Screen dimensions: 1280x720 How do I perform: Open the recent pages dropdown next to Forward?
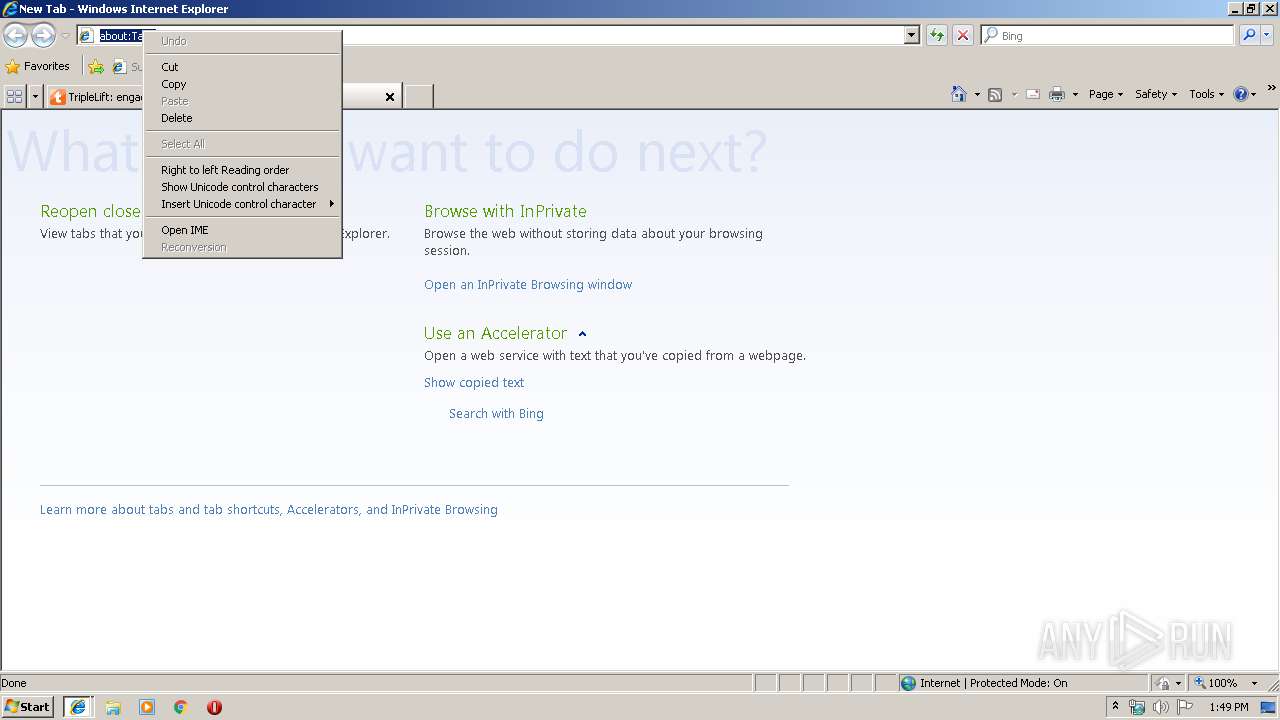(65, 36)
